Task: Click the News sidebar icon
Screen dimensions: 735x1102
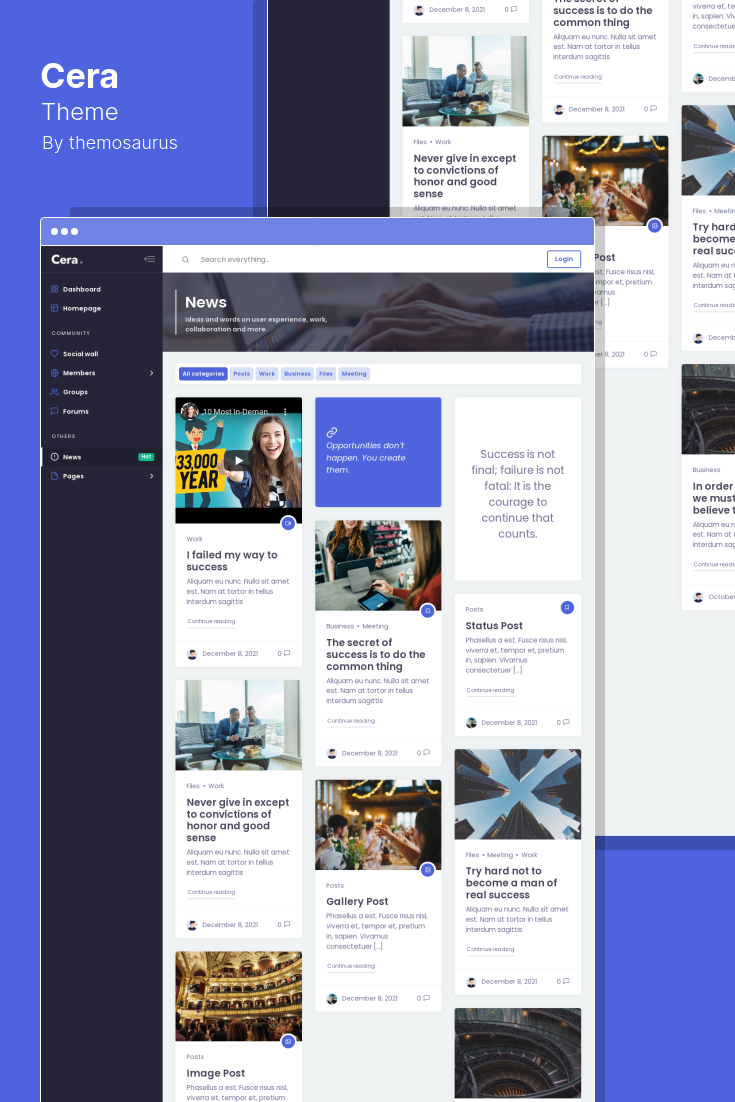Action: click(x=54, y=457)
